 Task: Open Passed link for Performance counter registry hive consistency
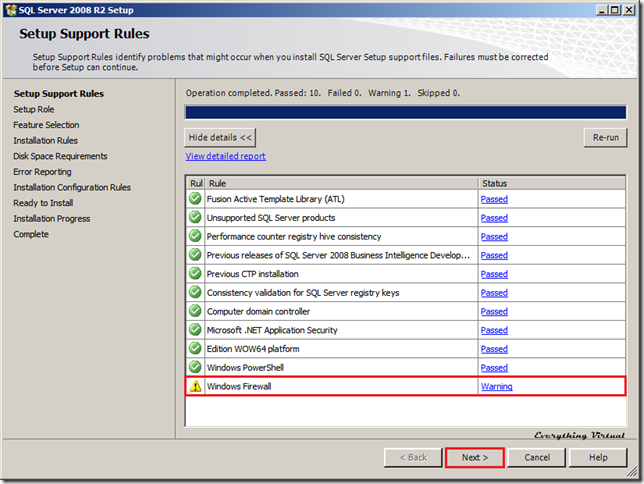(494, 237)
